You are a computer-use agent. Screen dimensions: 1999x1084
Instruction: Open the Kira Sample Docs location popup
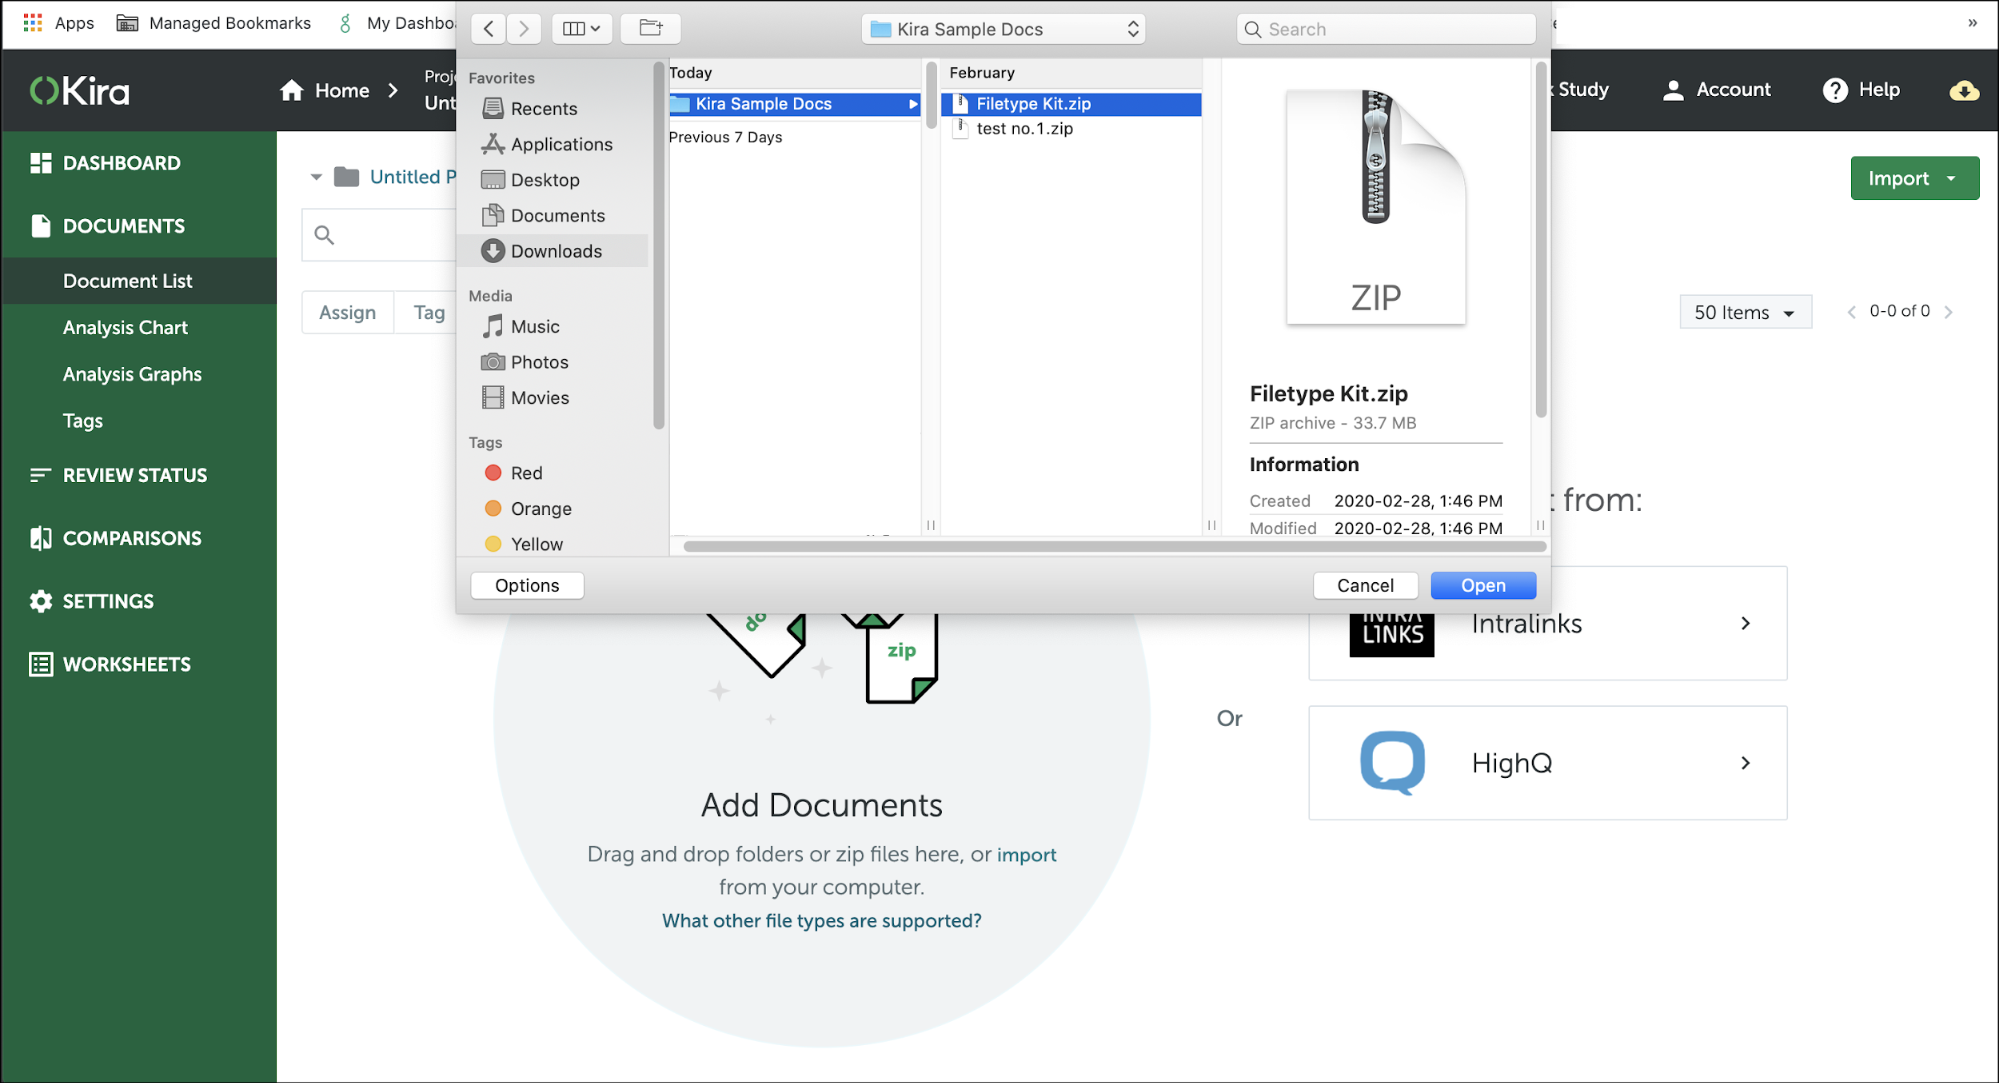tap(1004, 29)
